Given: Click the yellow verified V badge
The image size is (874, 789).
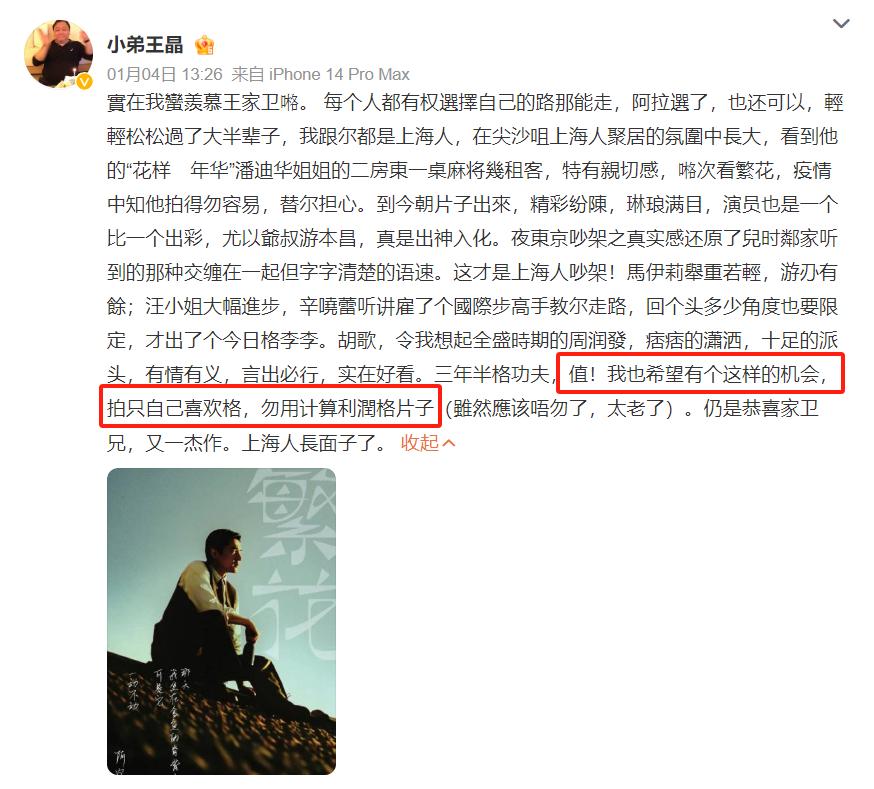Looking at the screenshot, I should tap(84, 82).
